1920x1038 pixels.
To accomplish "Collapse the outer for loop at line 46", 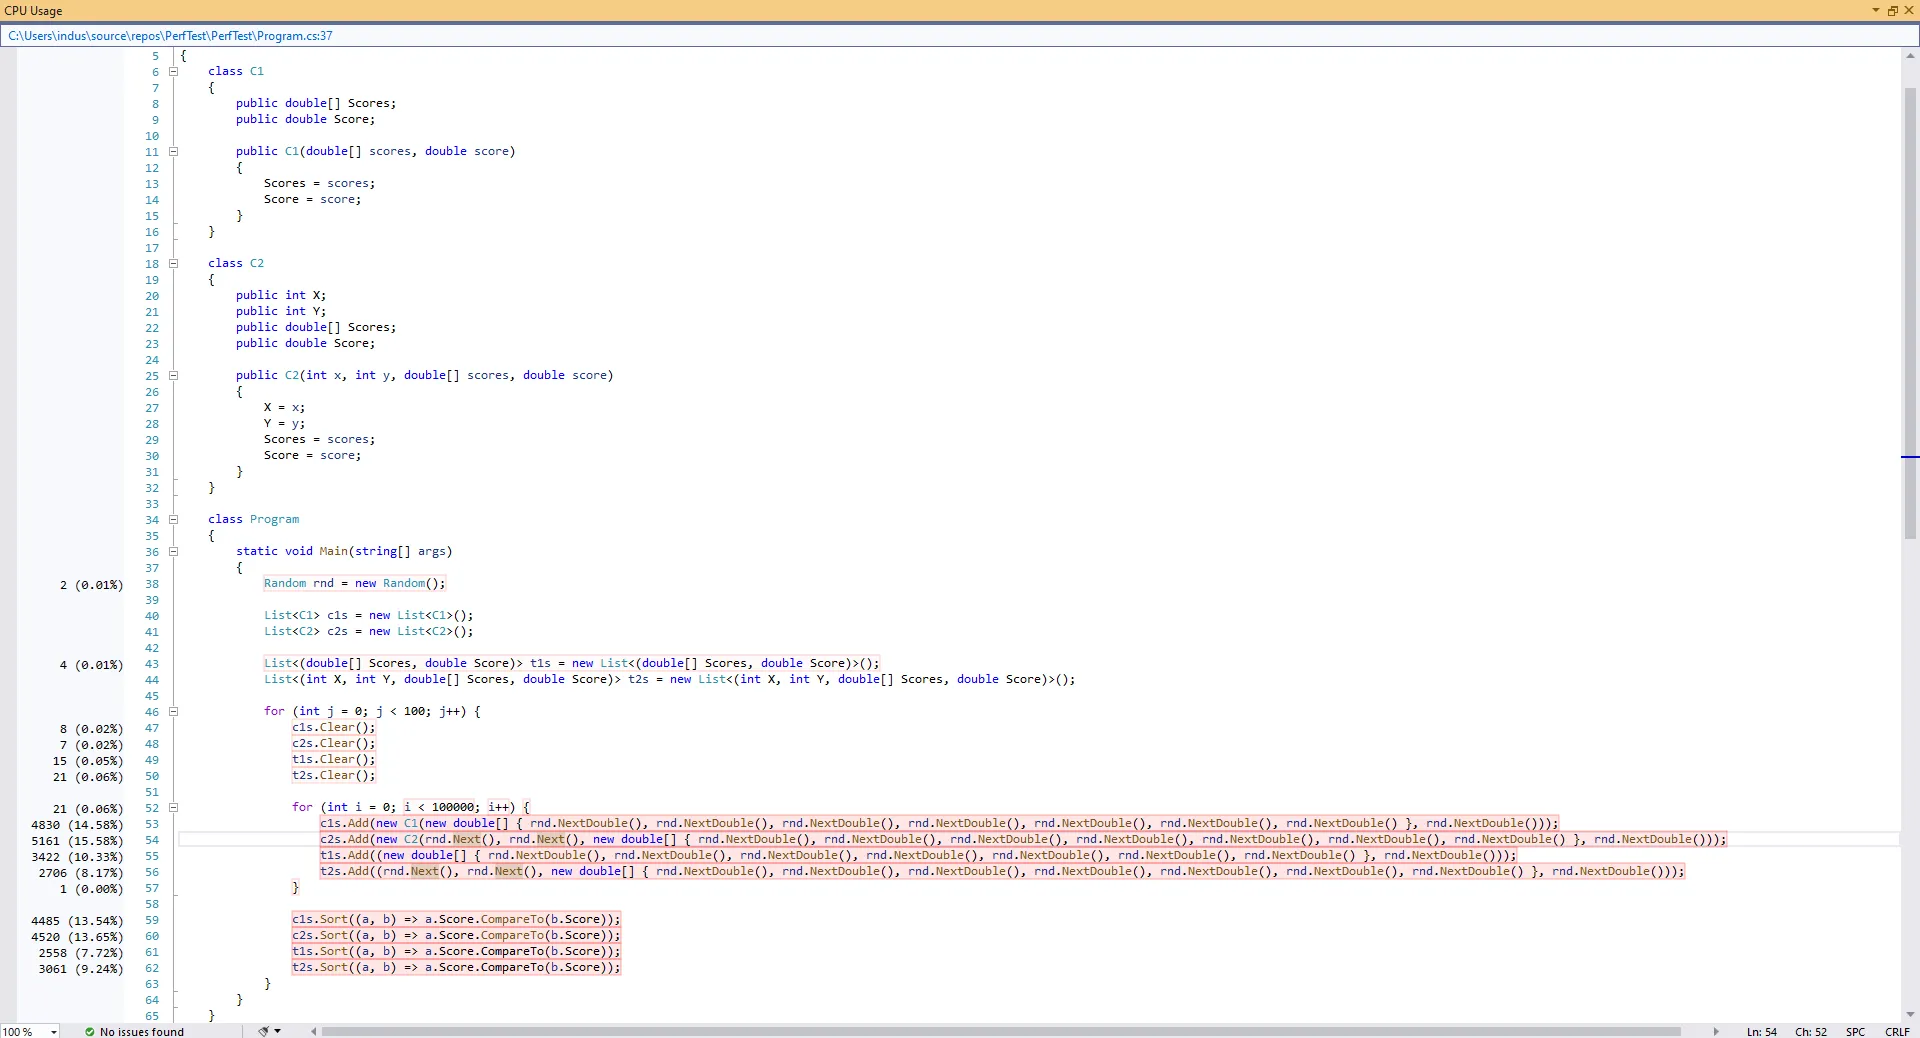I will (x=173, y=712).
